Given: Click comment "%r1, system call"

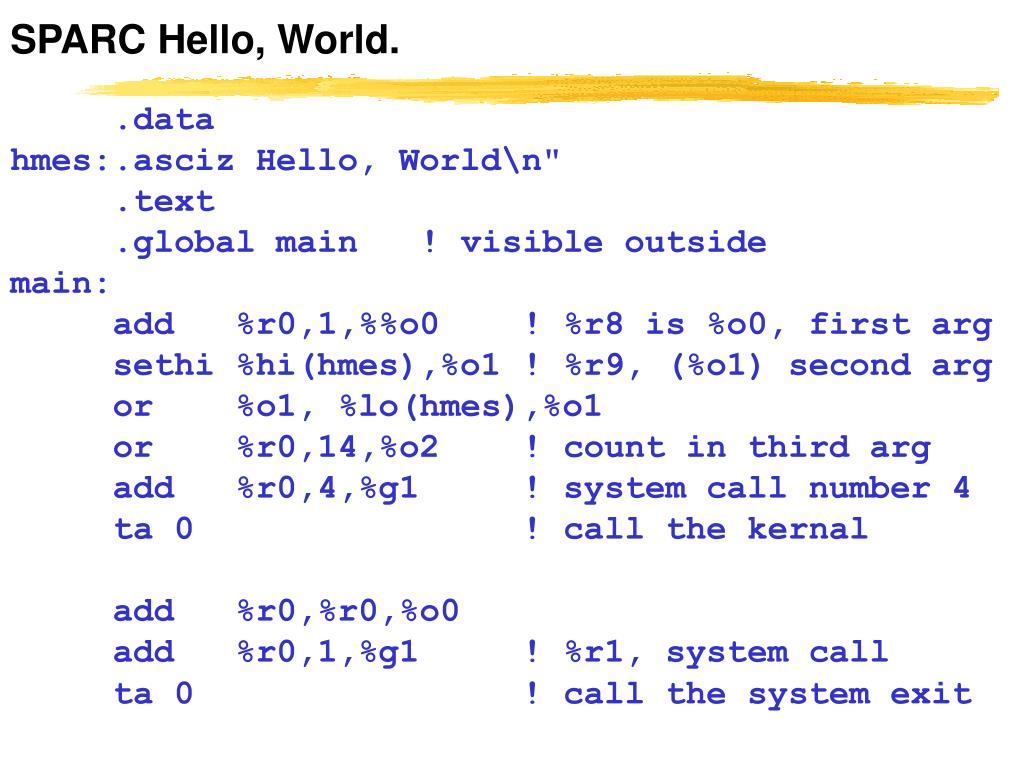Looking at the screenshot, I should click(726, 653).
